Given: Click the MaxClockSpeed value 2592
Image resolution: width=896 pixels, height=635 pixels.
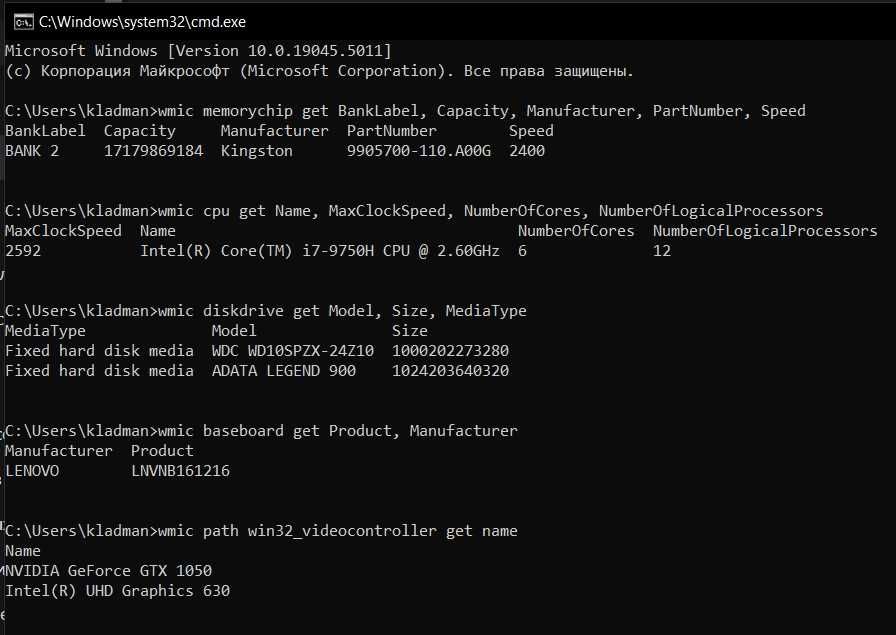Looking at the screenshot, I should 23,251.
